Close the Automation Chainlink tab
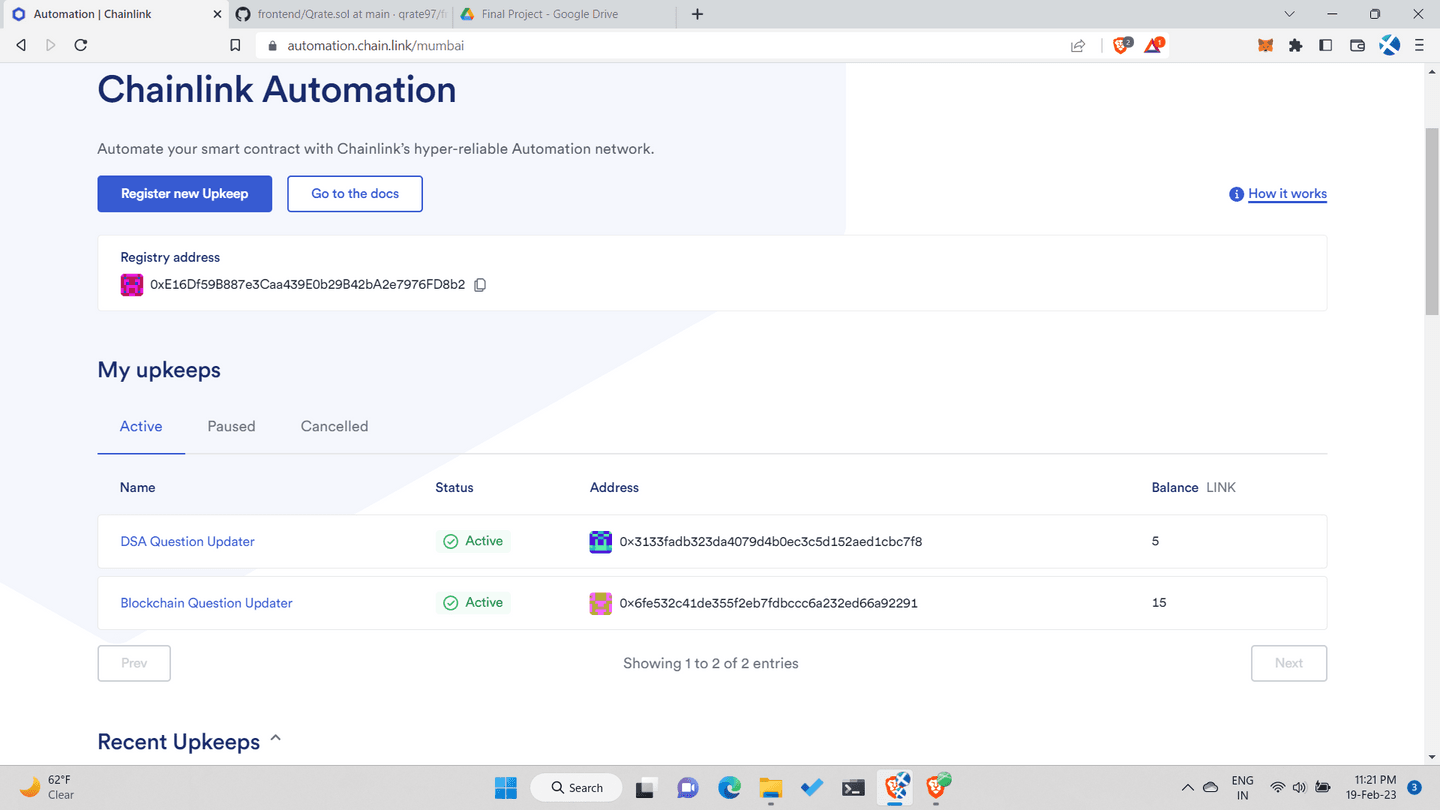 coord(219,14)
